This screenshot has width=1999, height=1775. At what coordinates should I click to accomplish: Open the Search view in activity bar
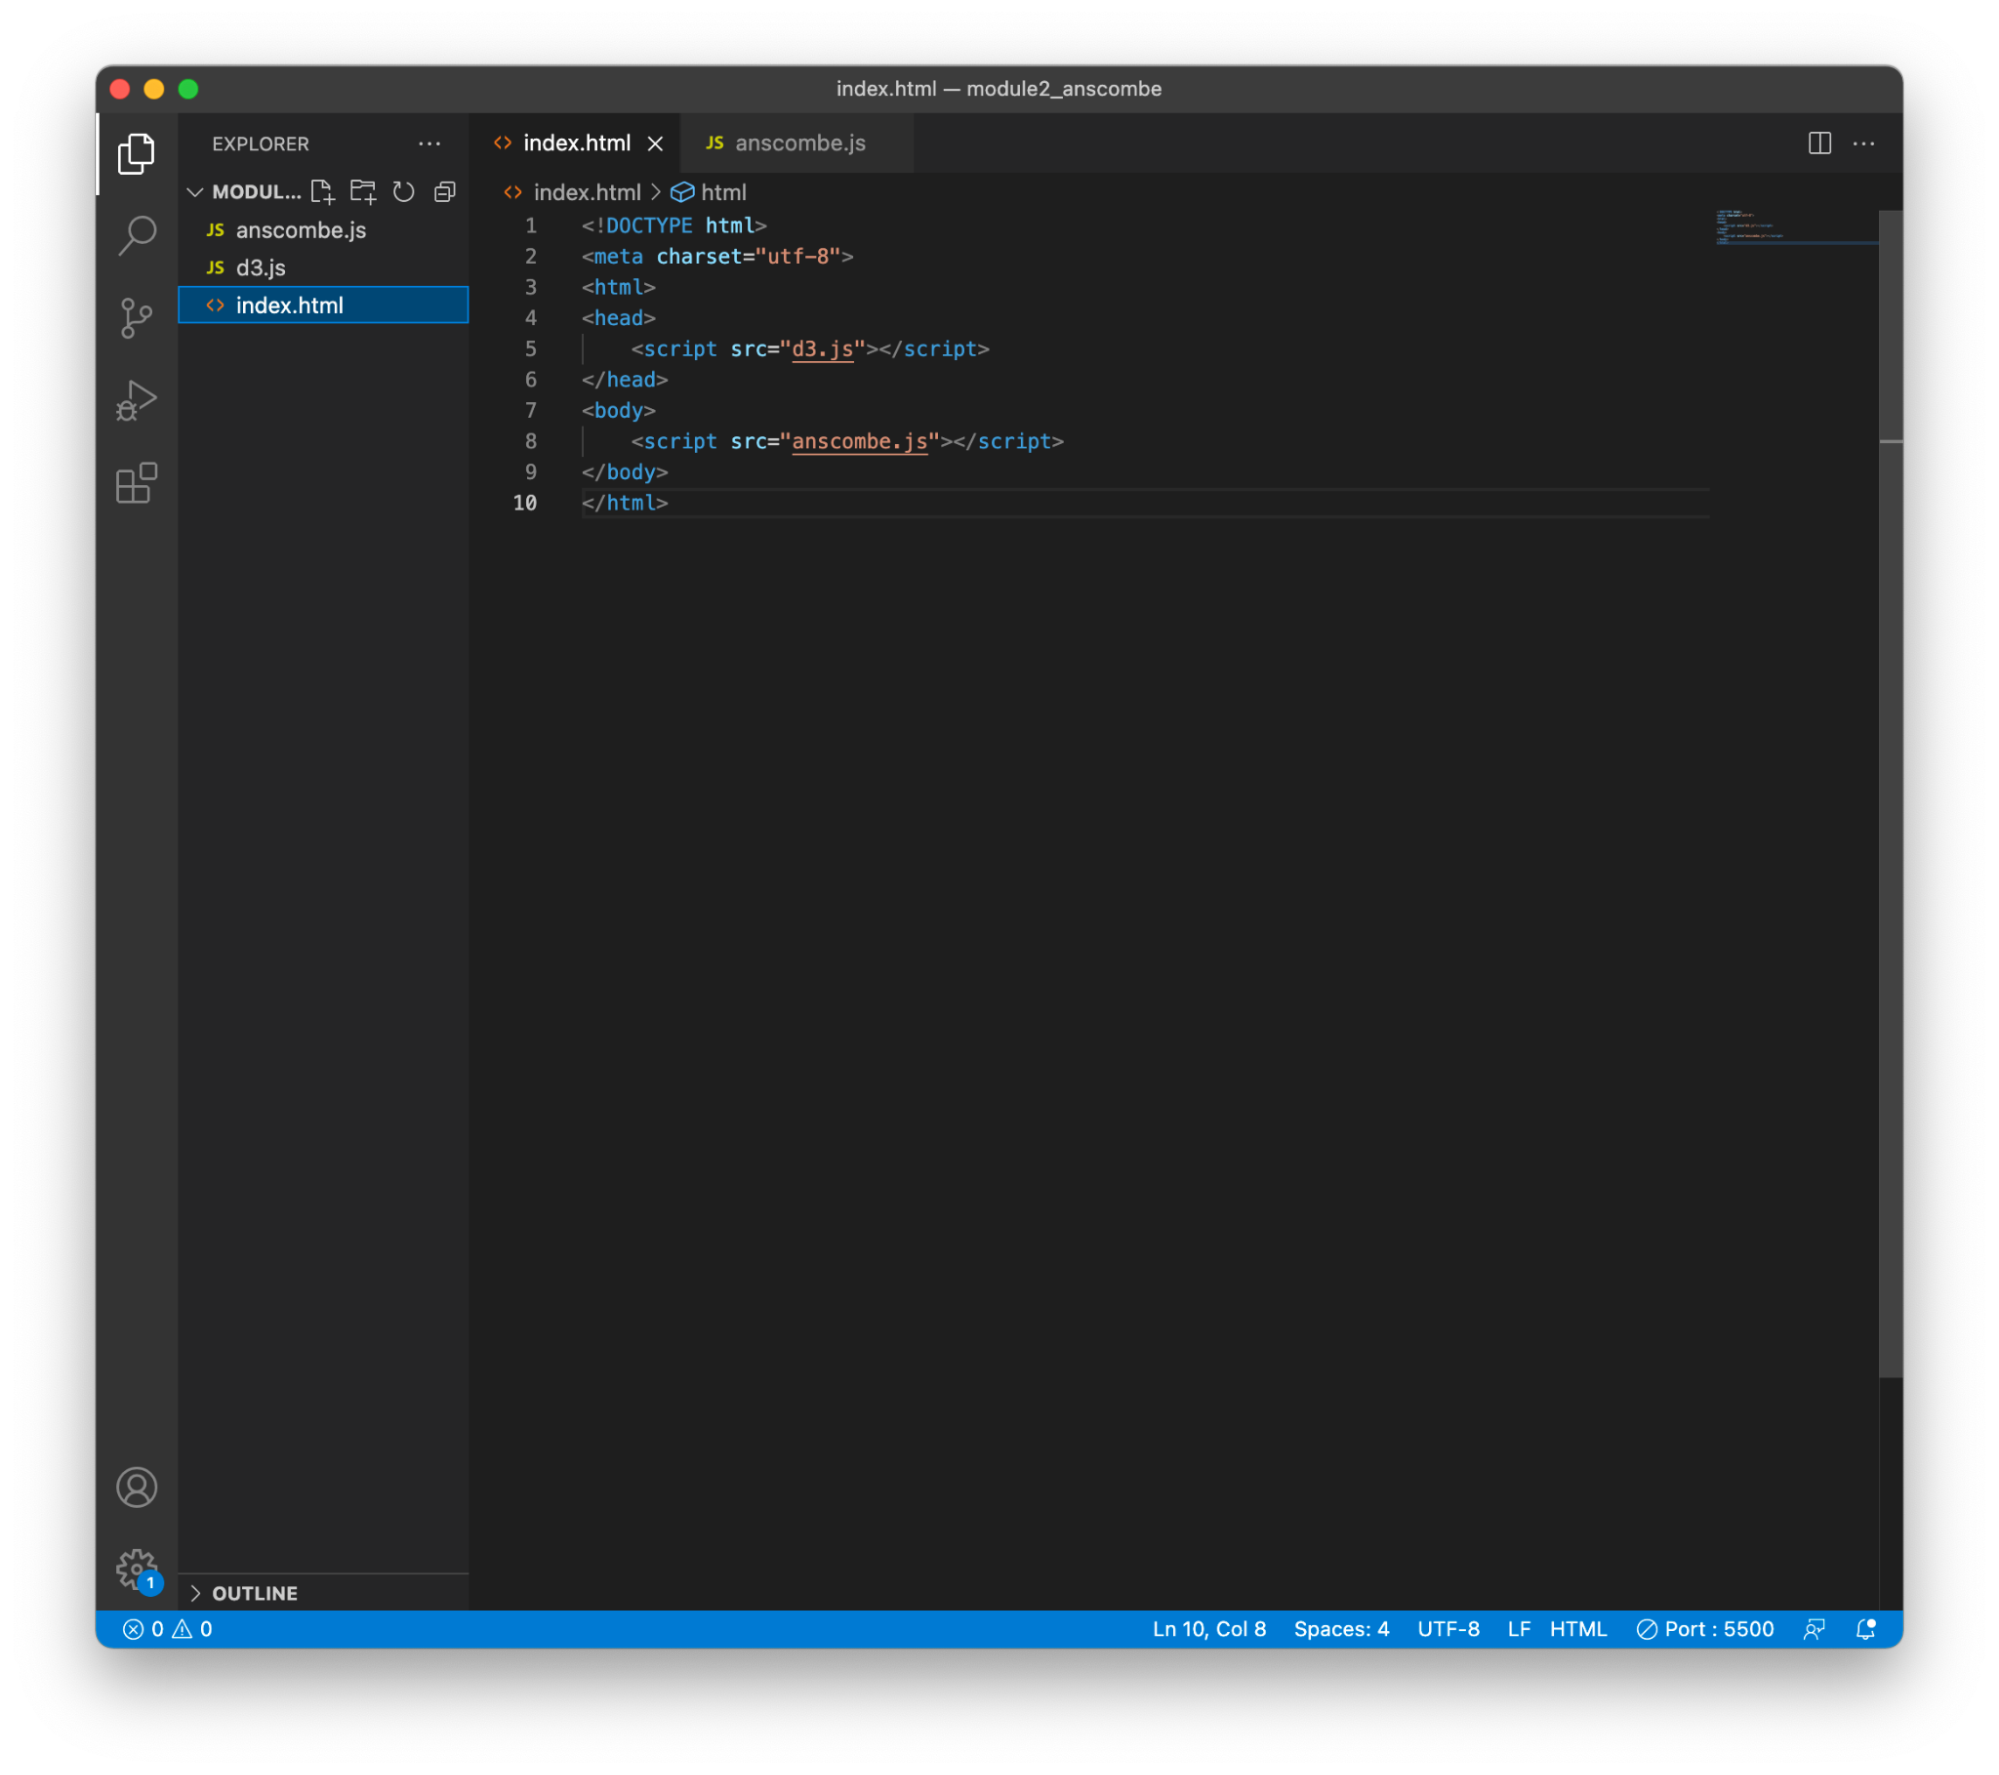[137, 236]
